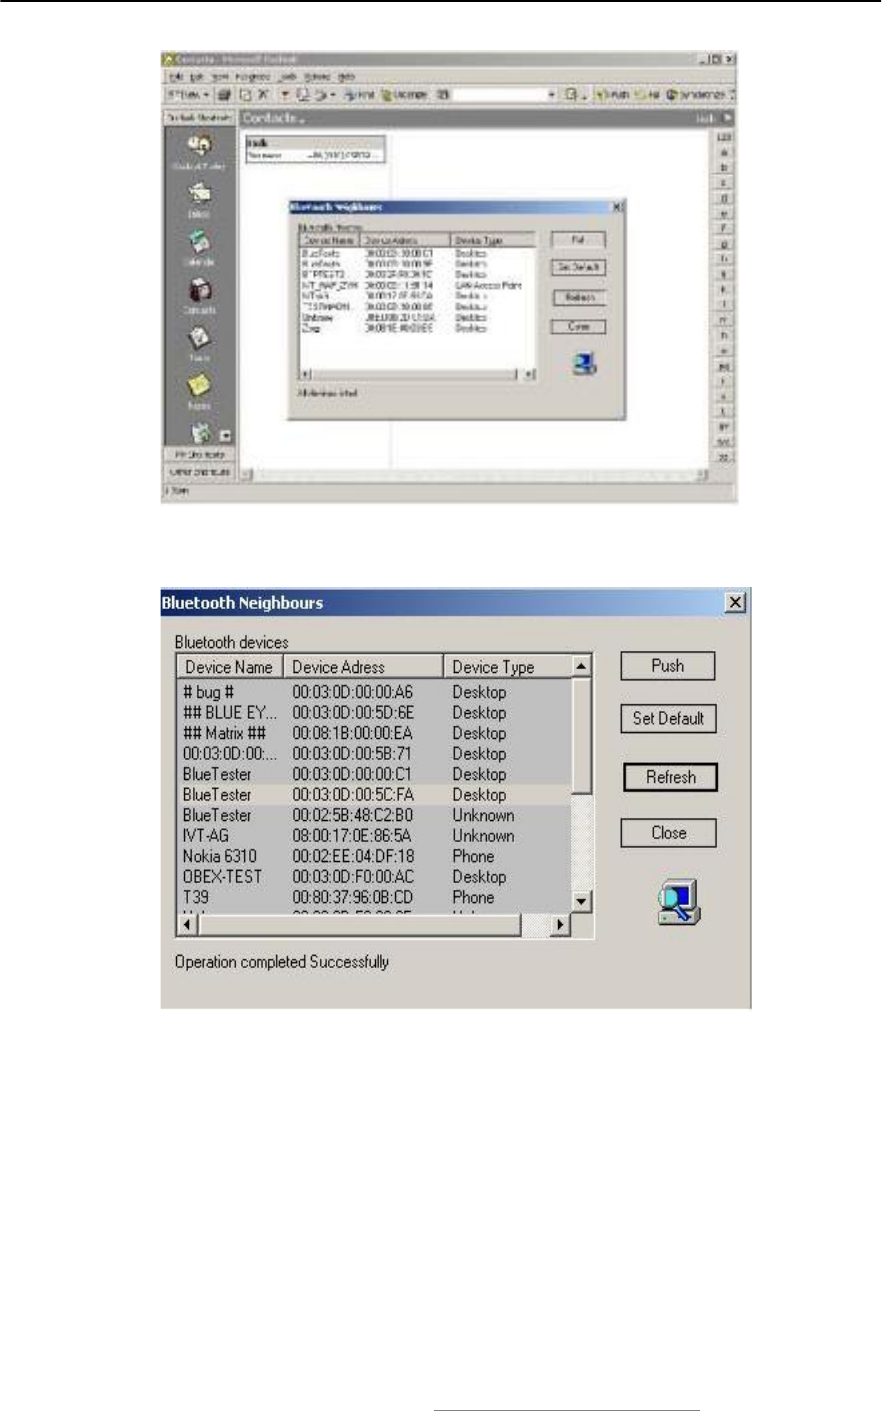Click Push in the Nokia 6310 dialog
Image resolution: width=882 pixels, height=1411 pixels.
[x=667, y=666]
